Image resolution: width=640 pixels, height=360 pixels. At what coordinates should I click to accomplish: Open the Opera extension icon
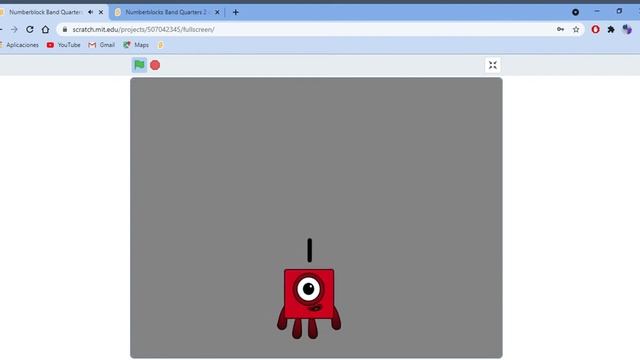[596, 29]
